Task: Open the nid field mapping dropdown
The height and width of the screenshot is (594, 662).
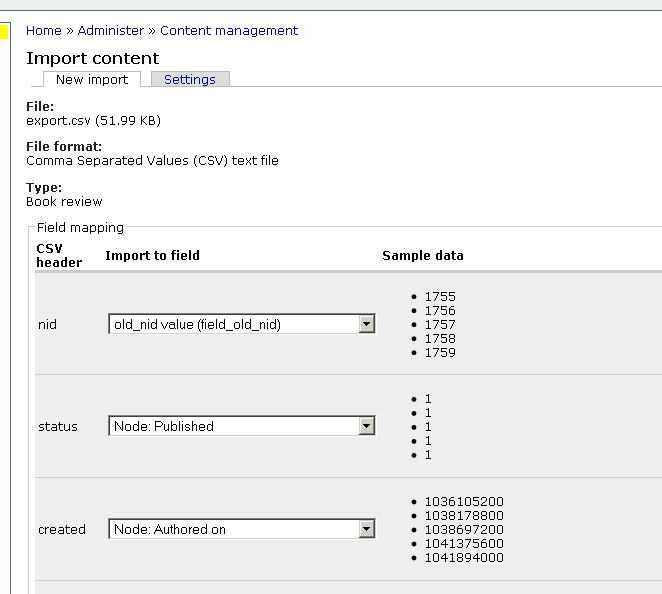Action: click(241, 324)
